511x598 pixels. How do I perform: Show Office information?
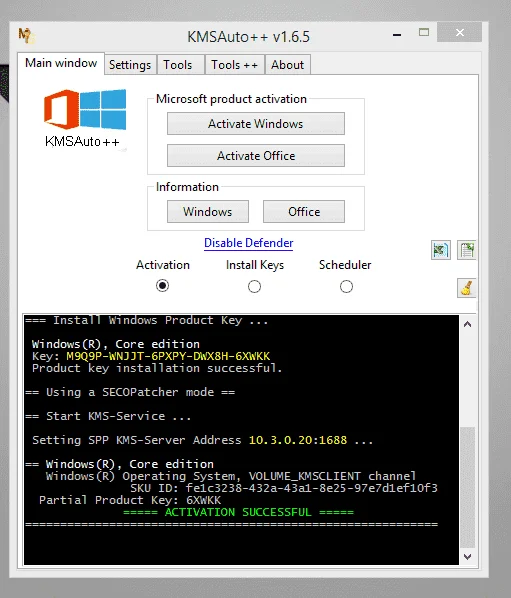click(x=304, y=212)
